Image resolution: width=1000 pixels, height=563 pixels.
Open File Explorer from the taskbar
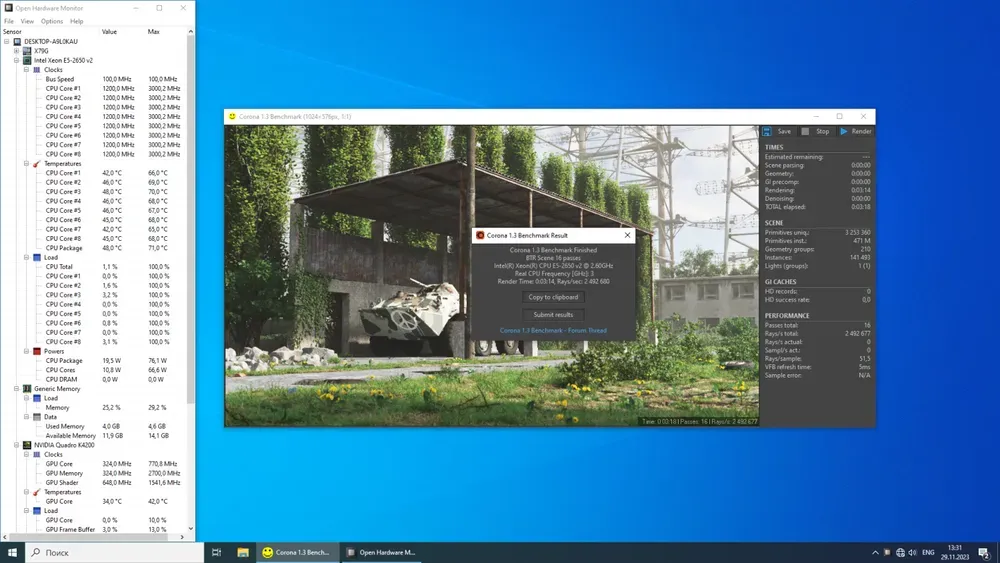tap(243, 552)
